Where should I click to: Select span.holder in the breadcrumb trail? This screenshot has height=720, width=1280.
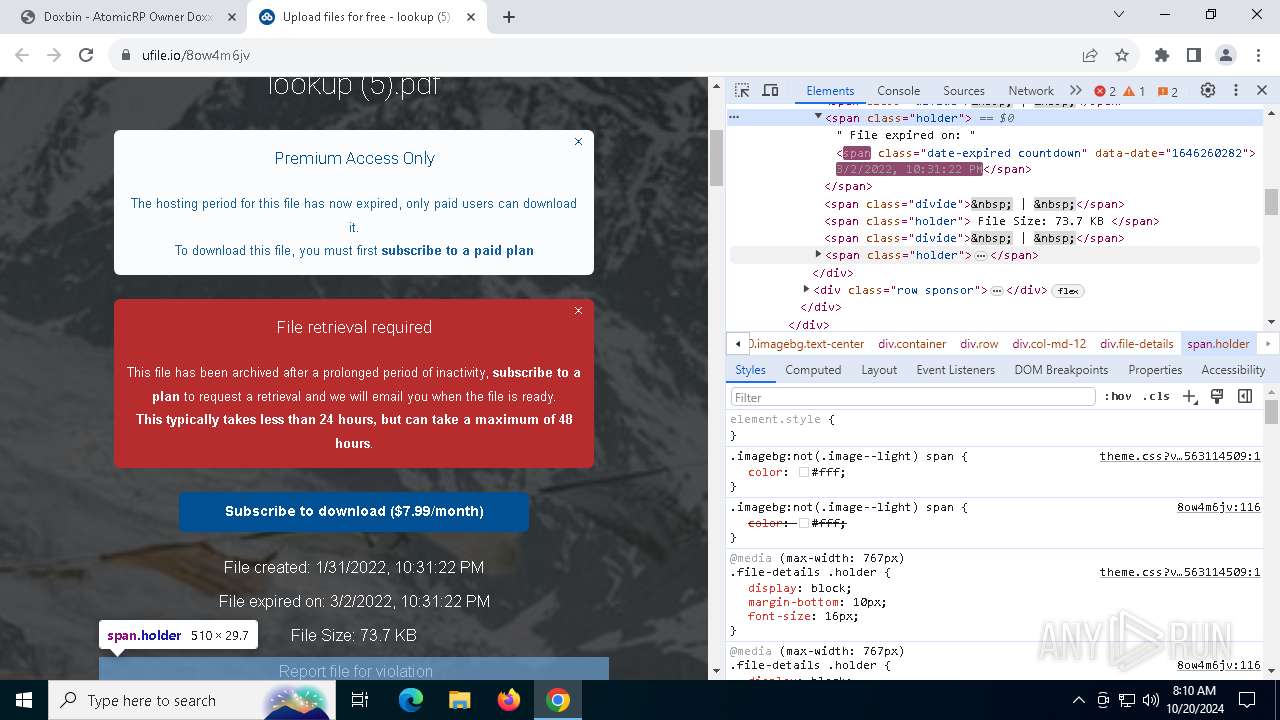(1218, 344)
